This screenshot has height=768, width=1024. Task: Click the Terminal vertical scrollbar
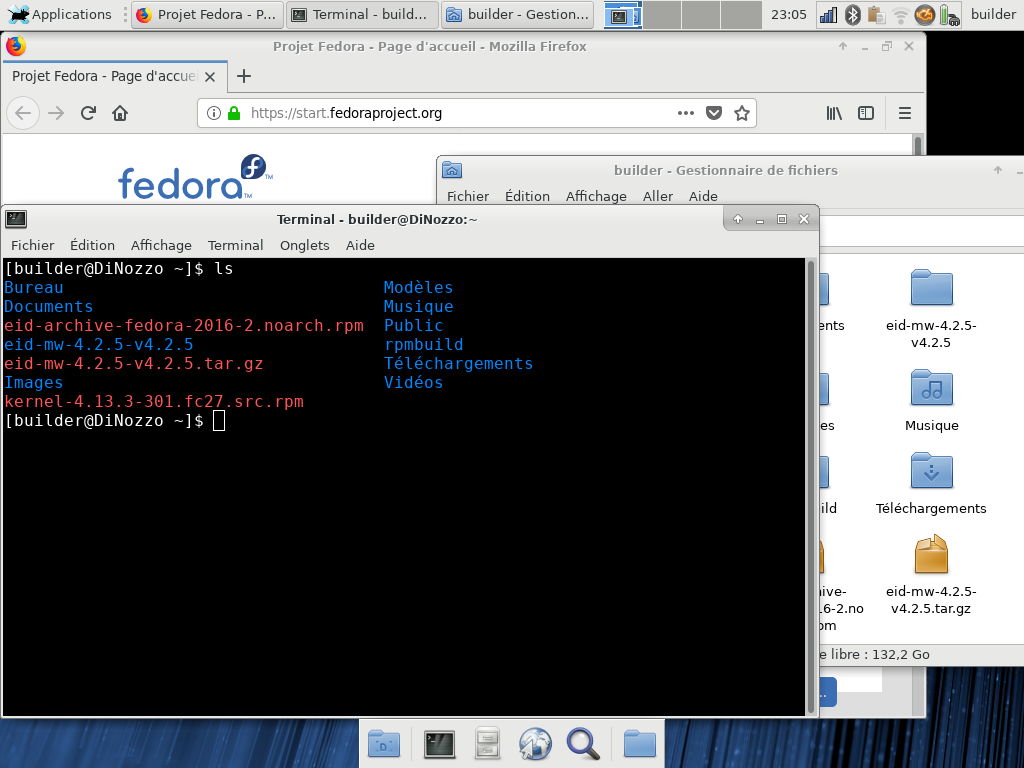pos(811,487)
